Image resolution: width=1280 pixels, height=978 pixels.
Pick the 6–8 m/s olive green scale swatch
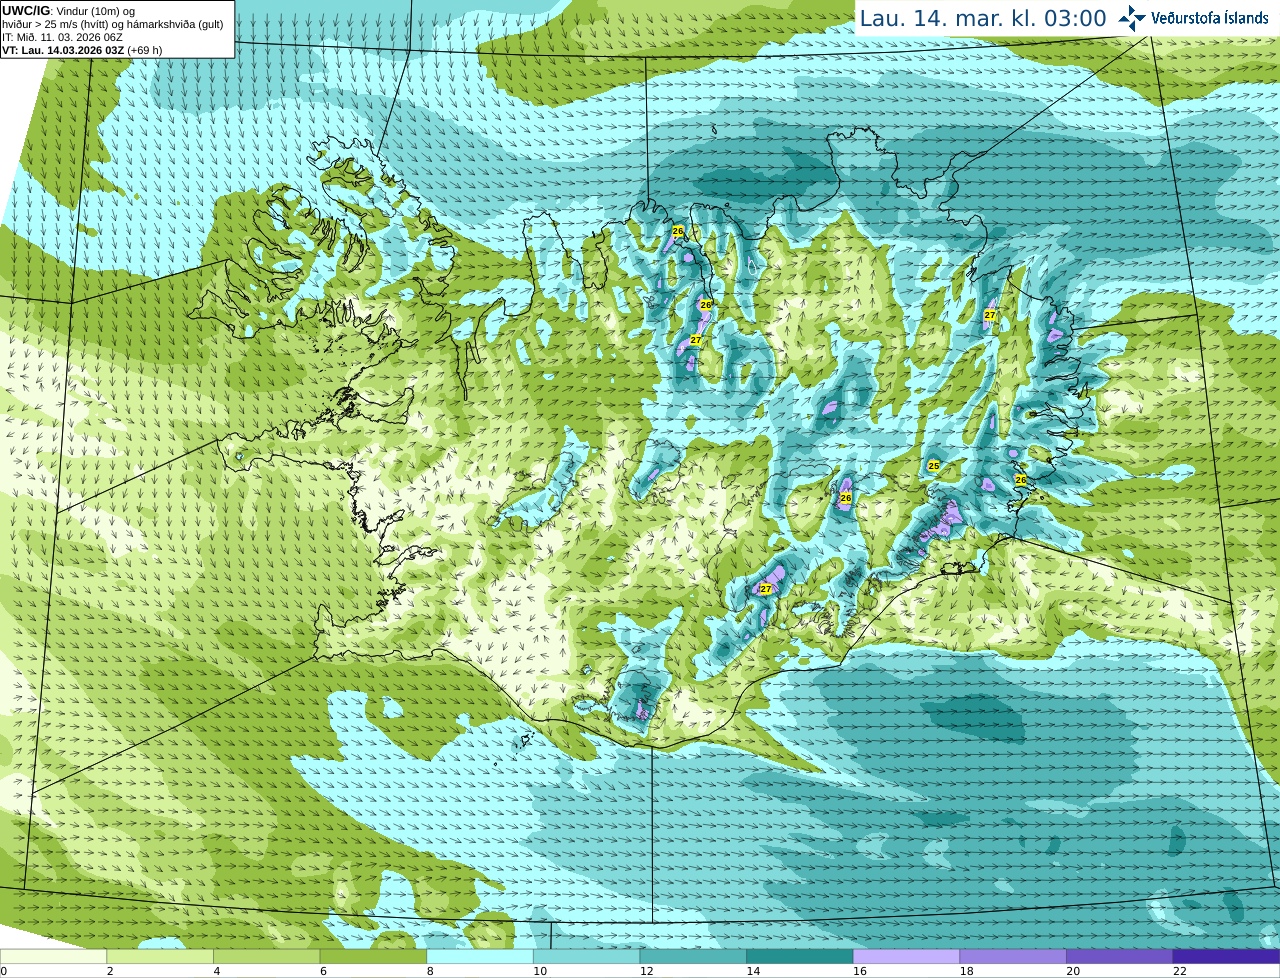373,956
